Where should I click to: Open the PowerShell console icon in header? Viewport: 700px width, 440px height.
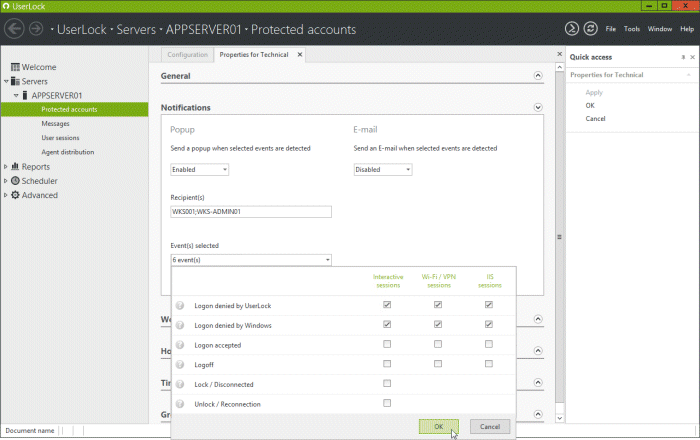(x=571, y=29)
